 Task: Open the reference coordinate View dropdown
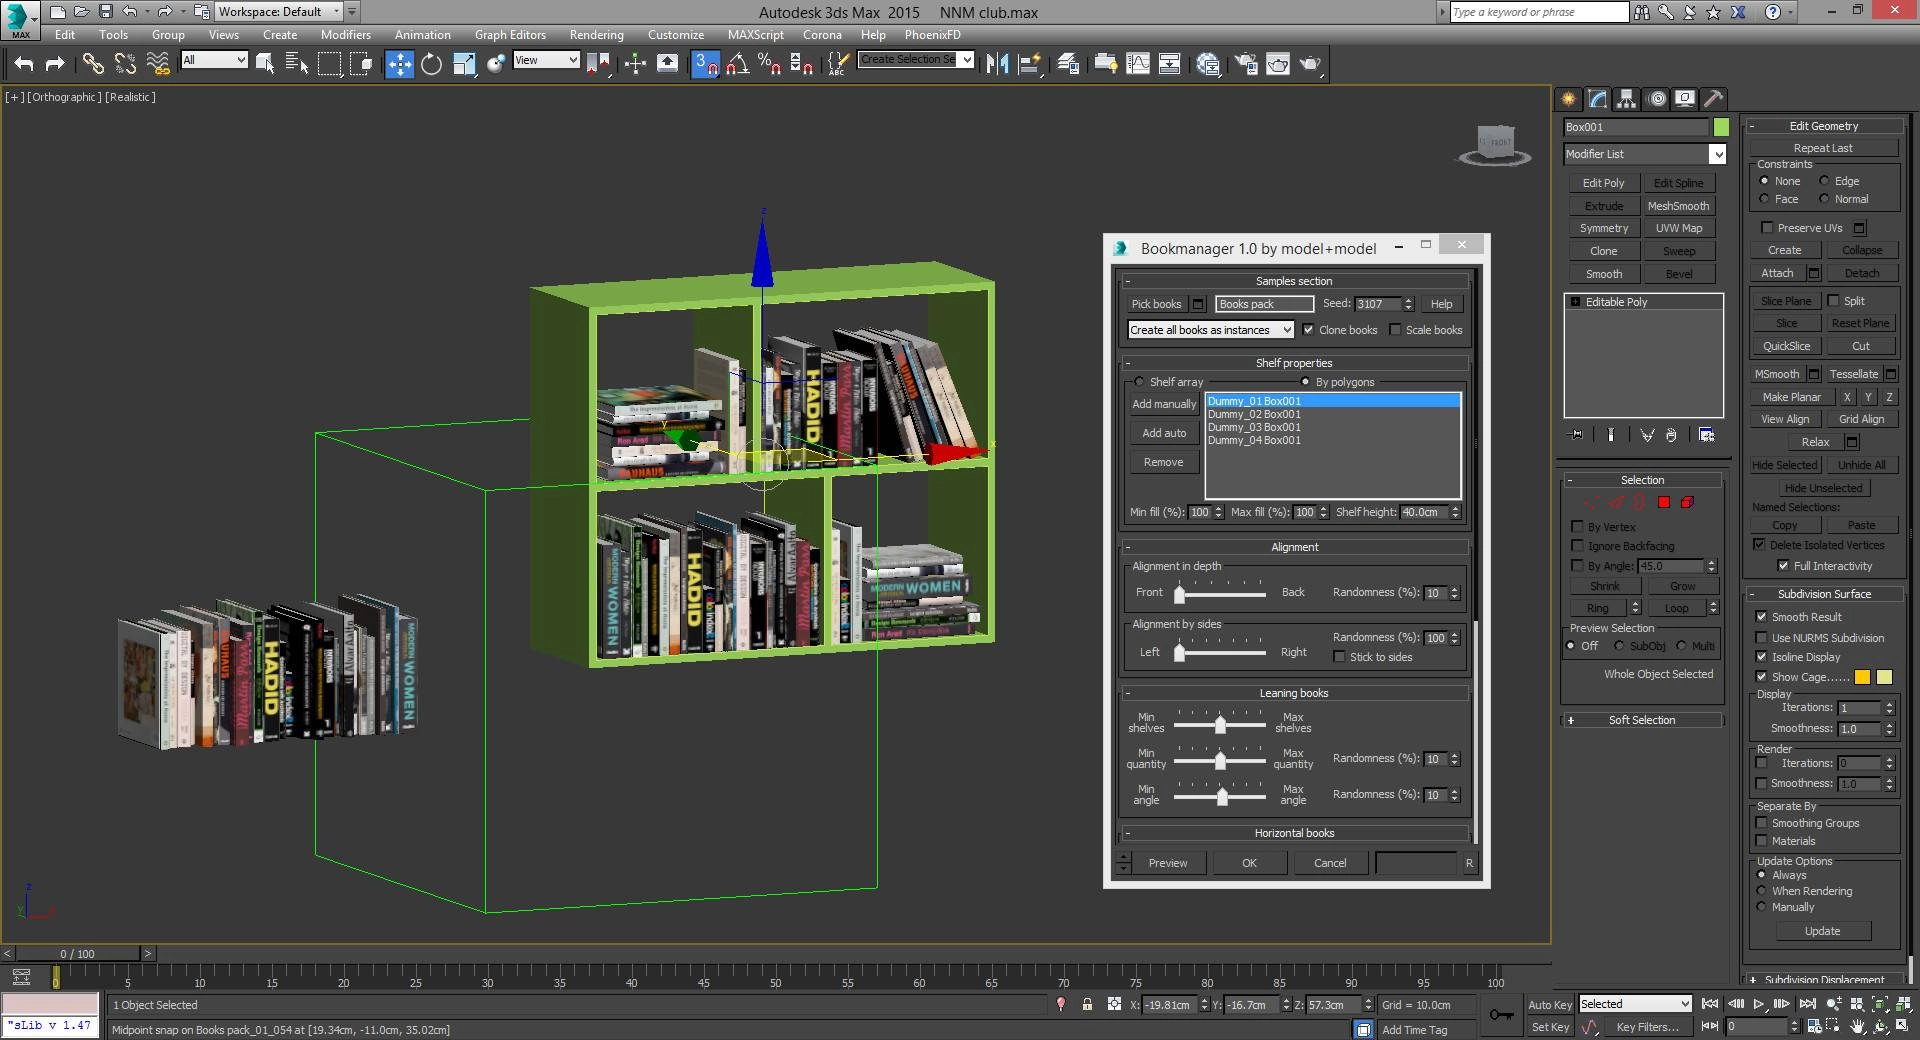[x=546, y=60]
